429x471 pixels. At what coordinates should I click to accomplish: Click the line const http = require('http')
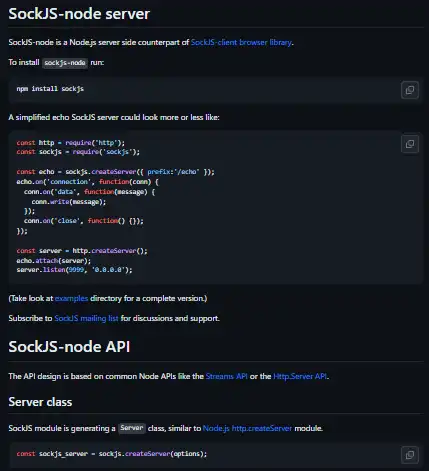[x=71, y=143]
